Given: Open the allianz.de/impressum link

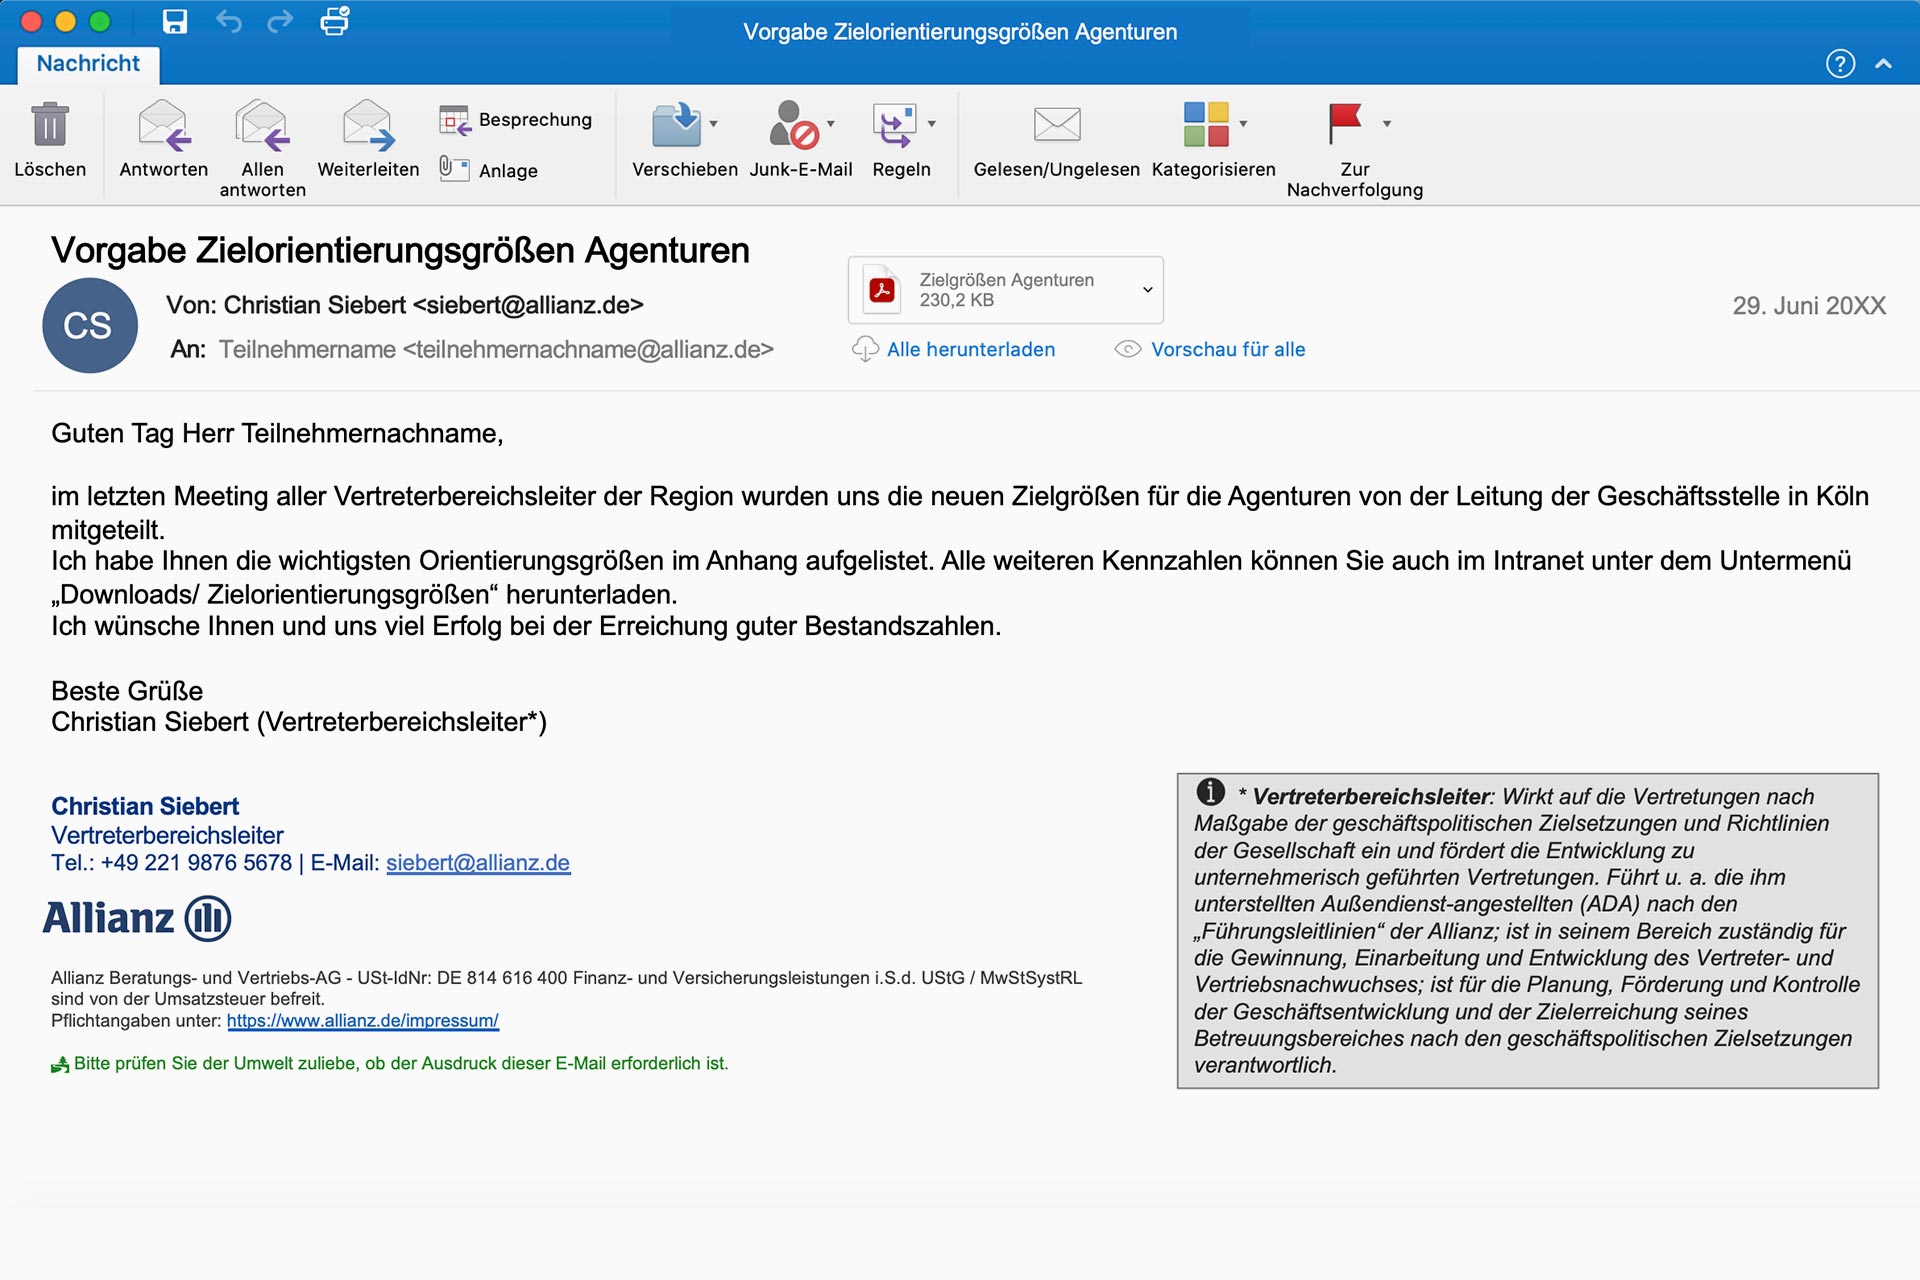Looking at the screenshot, I should tap(362, 1021).
